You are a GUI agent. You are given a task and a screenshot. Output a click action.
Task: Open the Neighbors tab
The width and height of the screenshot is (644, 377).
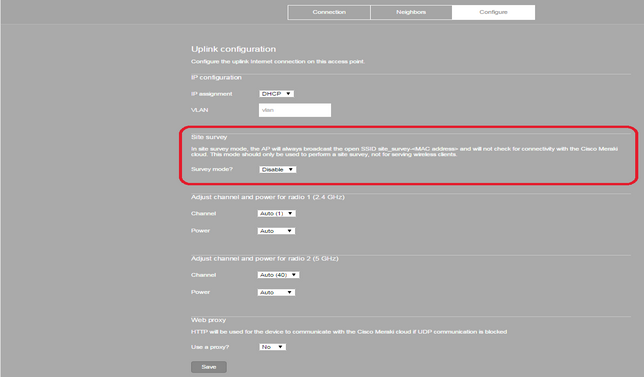(411, 12)
